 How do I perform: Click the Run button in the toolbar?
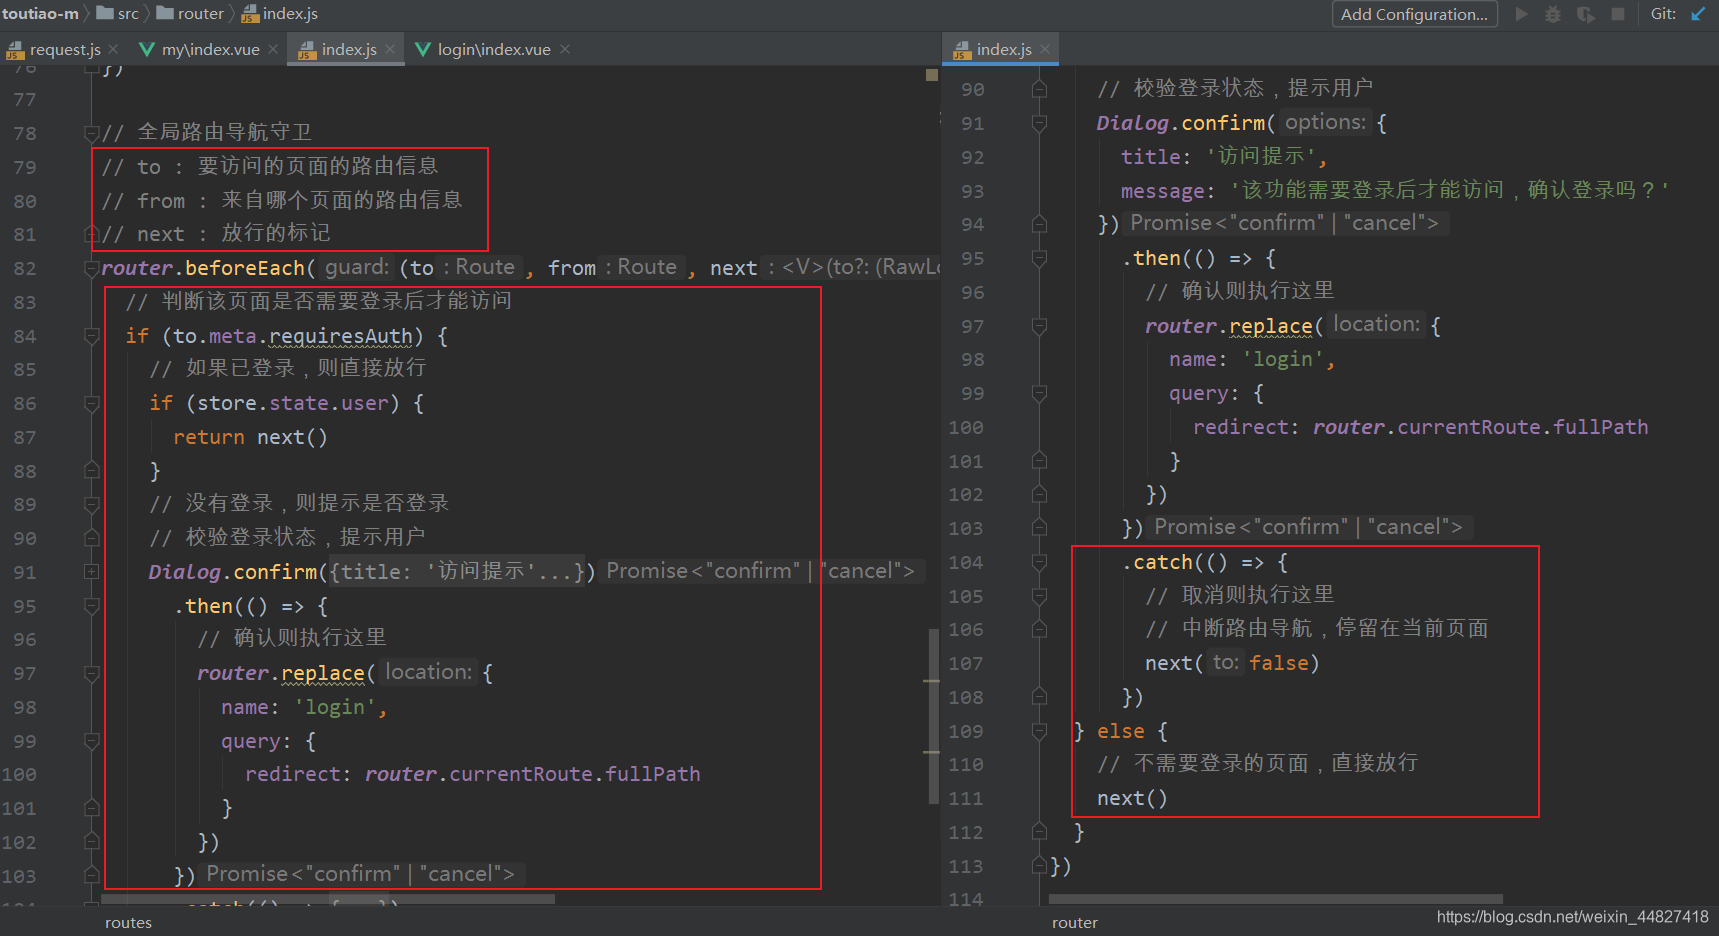pos(1521,14)
